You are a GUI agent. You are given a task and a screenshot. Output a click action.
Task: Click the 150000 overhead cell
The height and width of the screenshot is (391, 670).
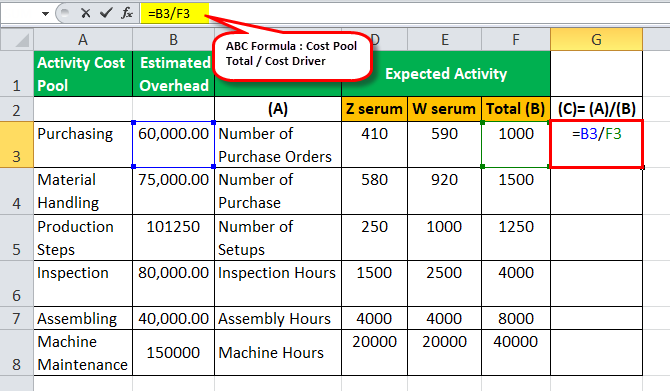[173, 353]
